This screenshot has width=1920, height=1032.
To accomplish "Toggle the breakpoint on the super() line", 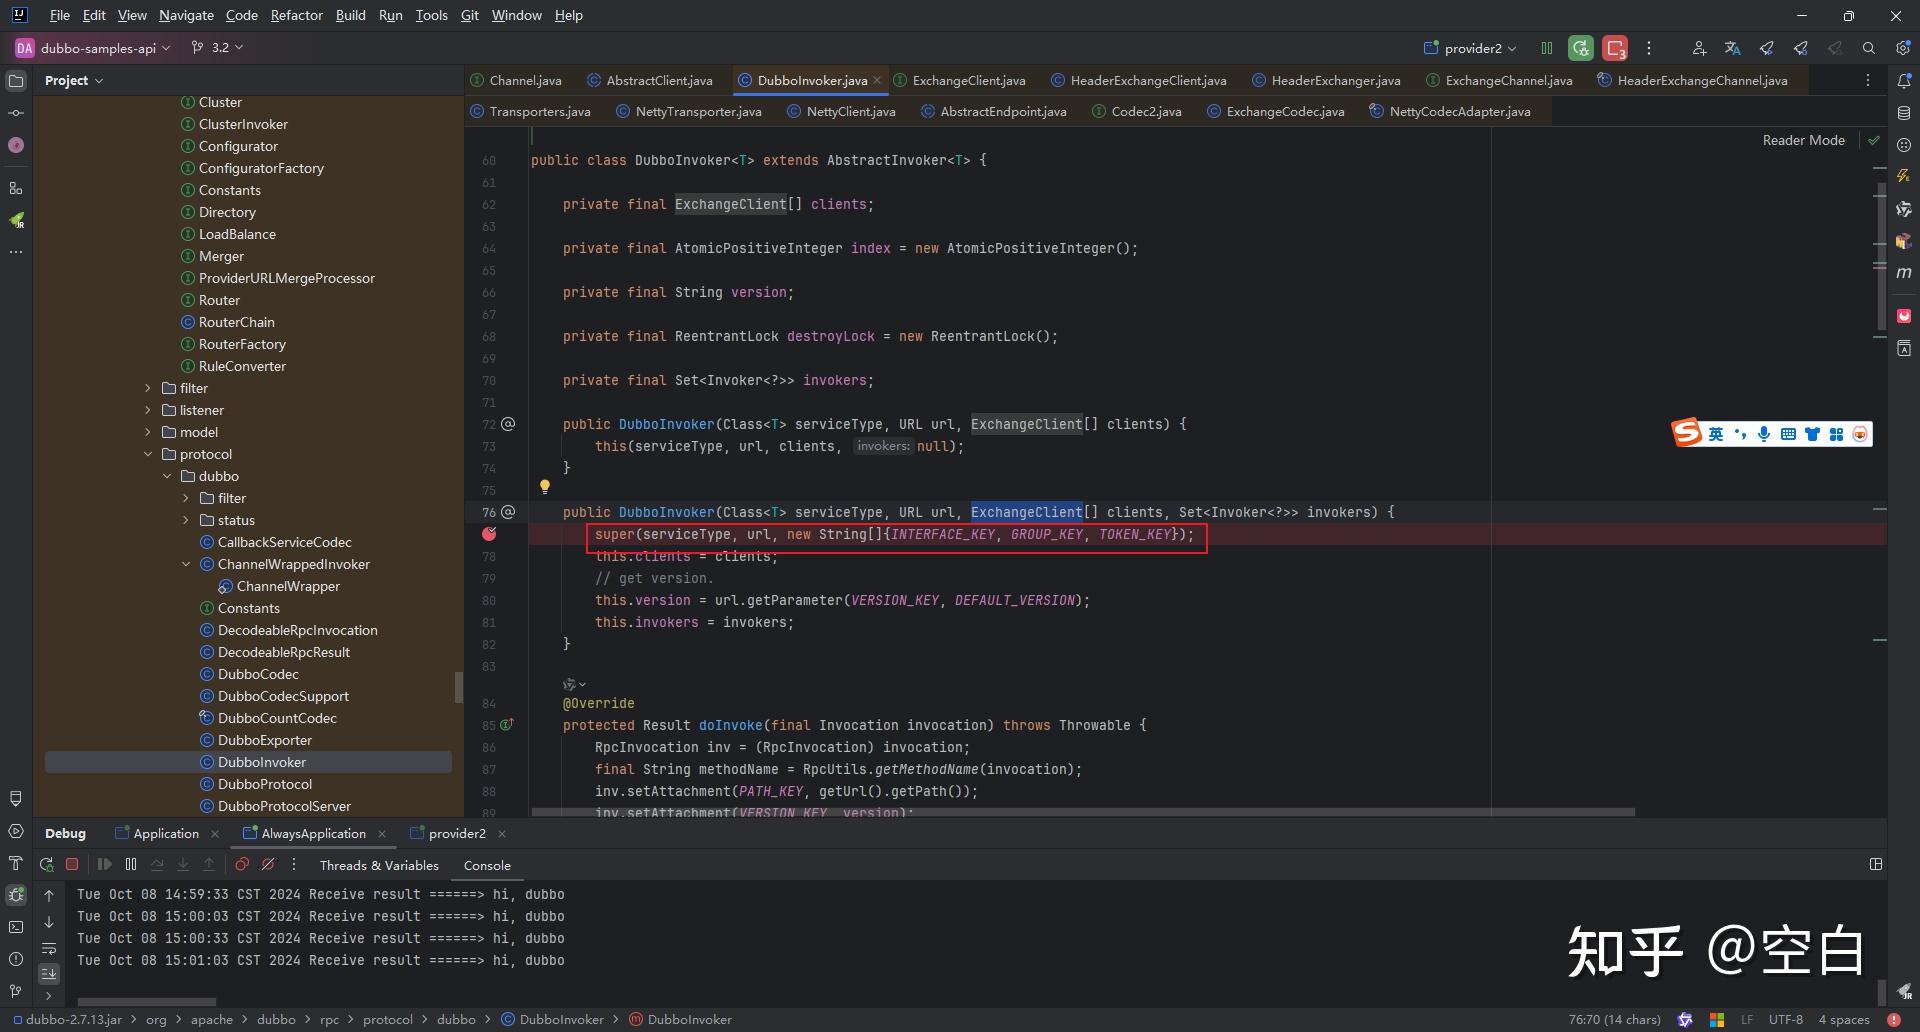I will pos(489,535).
